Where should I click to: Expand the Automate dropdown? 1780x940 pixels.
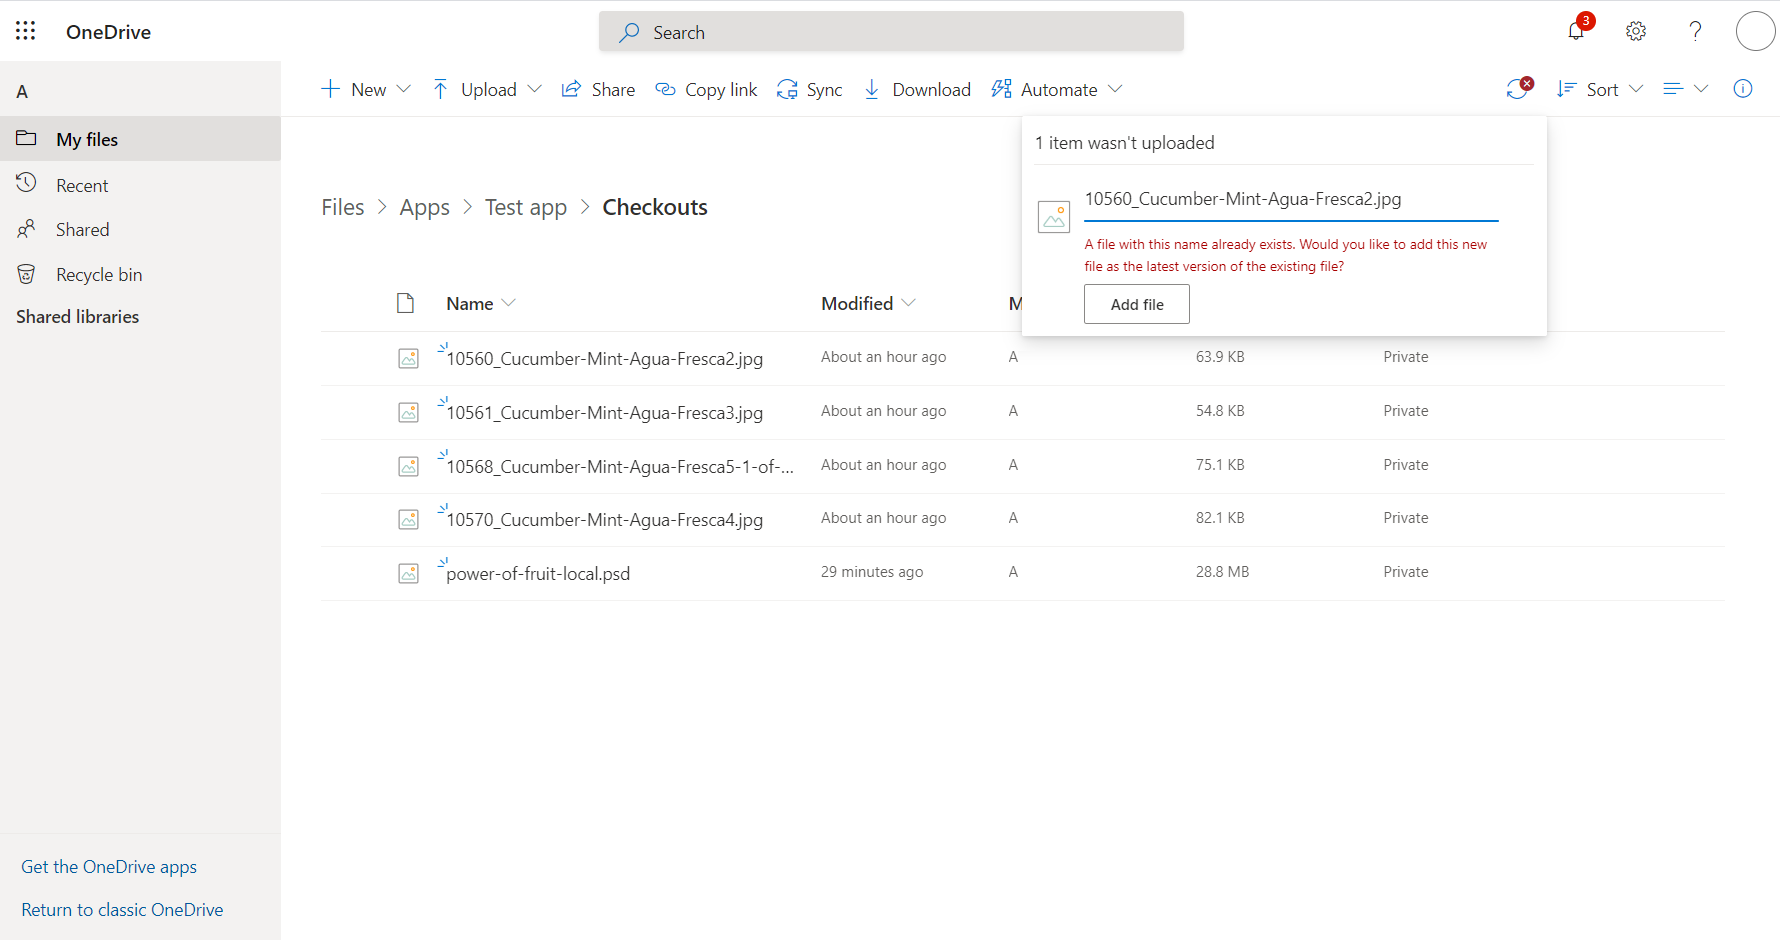pos(1116,89)
